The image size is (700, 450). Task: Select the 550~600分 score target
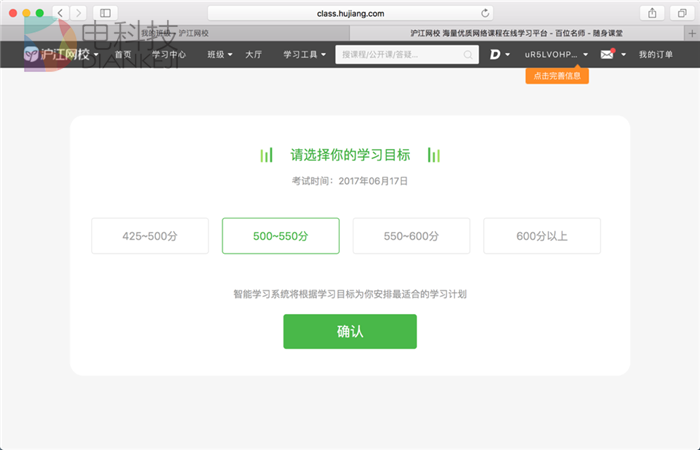(x=411, y=236)
